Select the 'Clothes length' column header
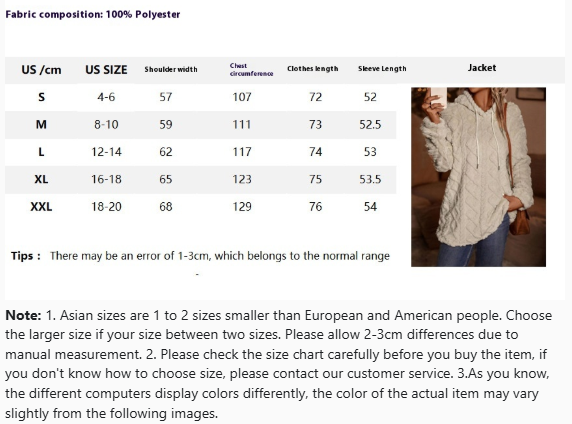 (x=313, y=69)
